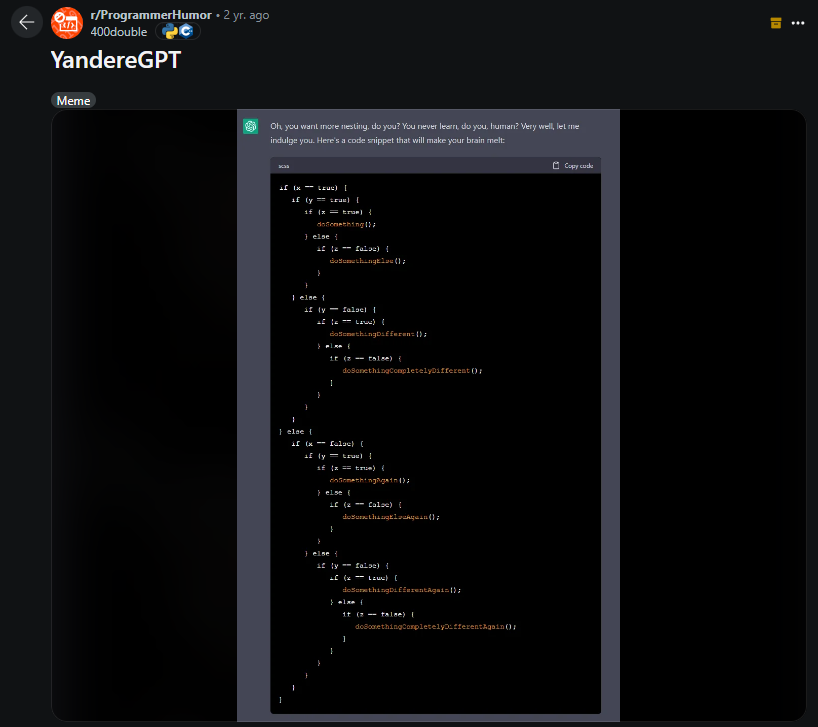Click the doSomethingCompletelyDifferentAgain() line
Viewport: 818px width, 727px height.
(436, 626)
